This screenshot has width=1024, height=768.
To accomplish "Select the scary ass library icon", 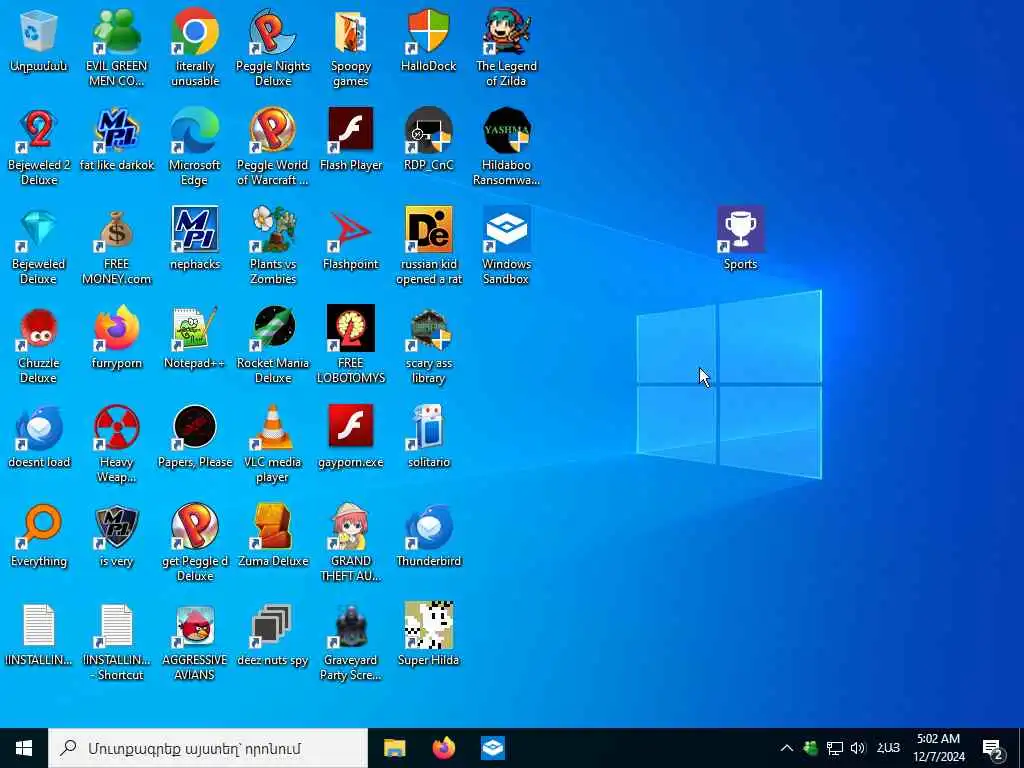I will pyautogui.click(x=428, y=345).
